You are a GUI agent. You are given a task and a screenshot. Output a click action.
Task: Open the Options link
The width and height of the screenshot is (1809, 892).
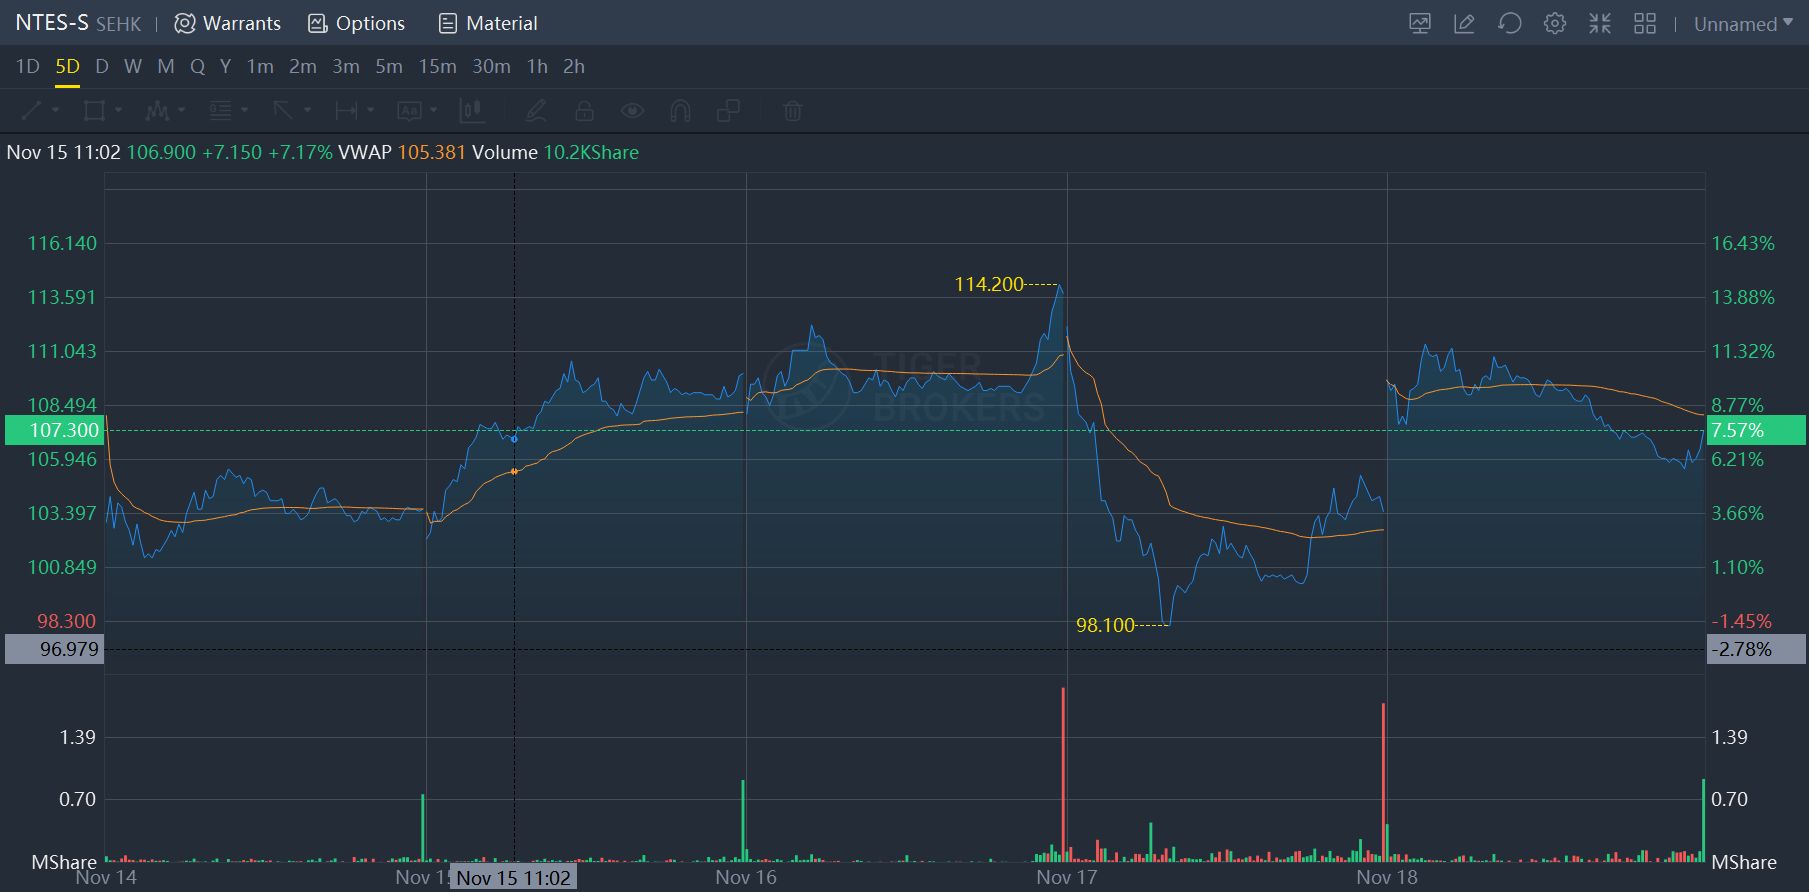point(370,23)
